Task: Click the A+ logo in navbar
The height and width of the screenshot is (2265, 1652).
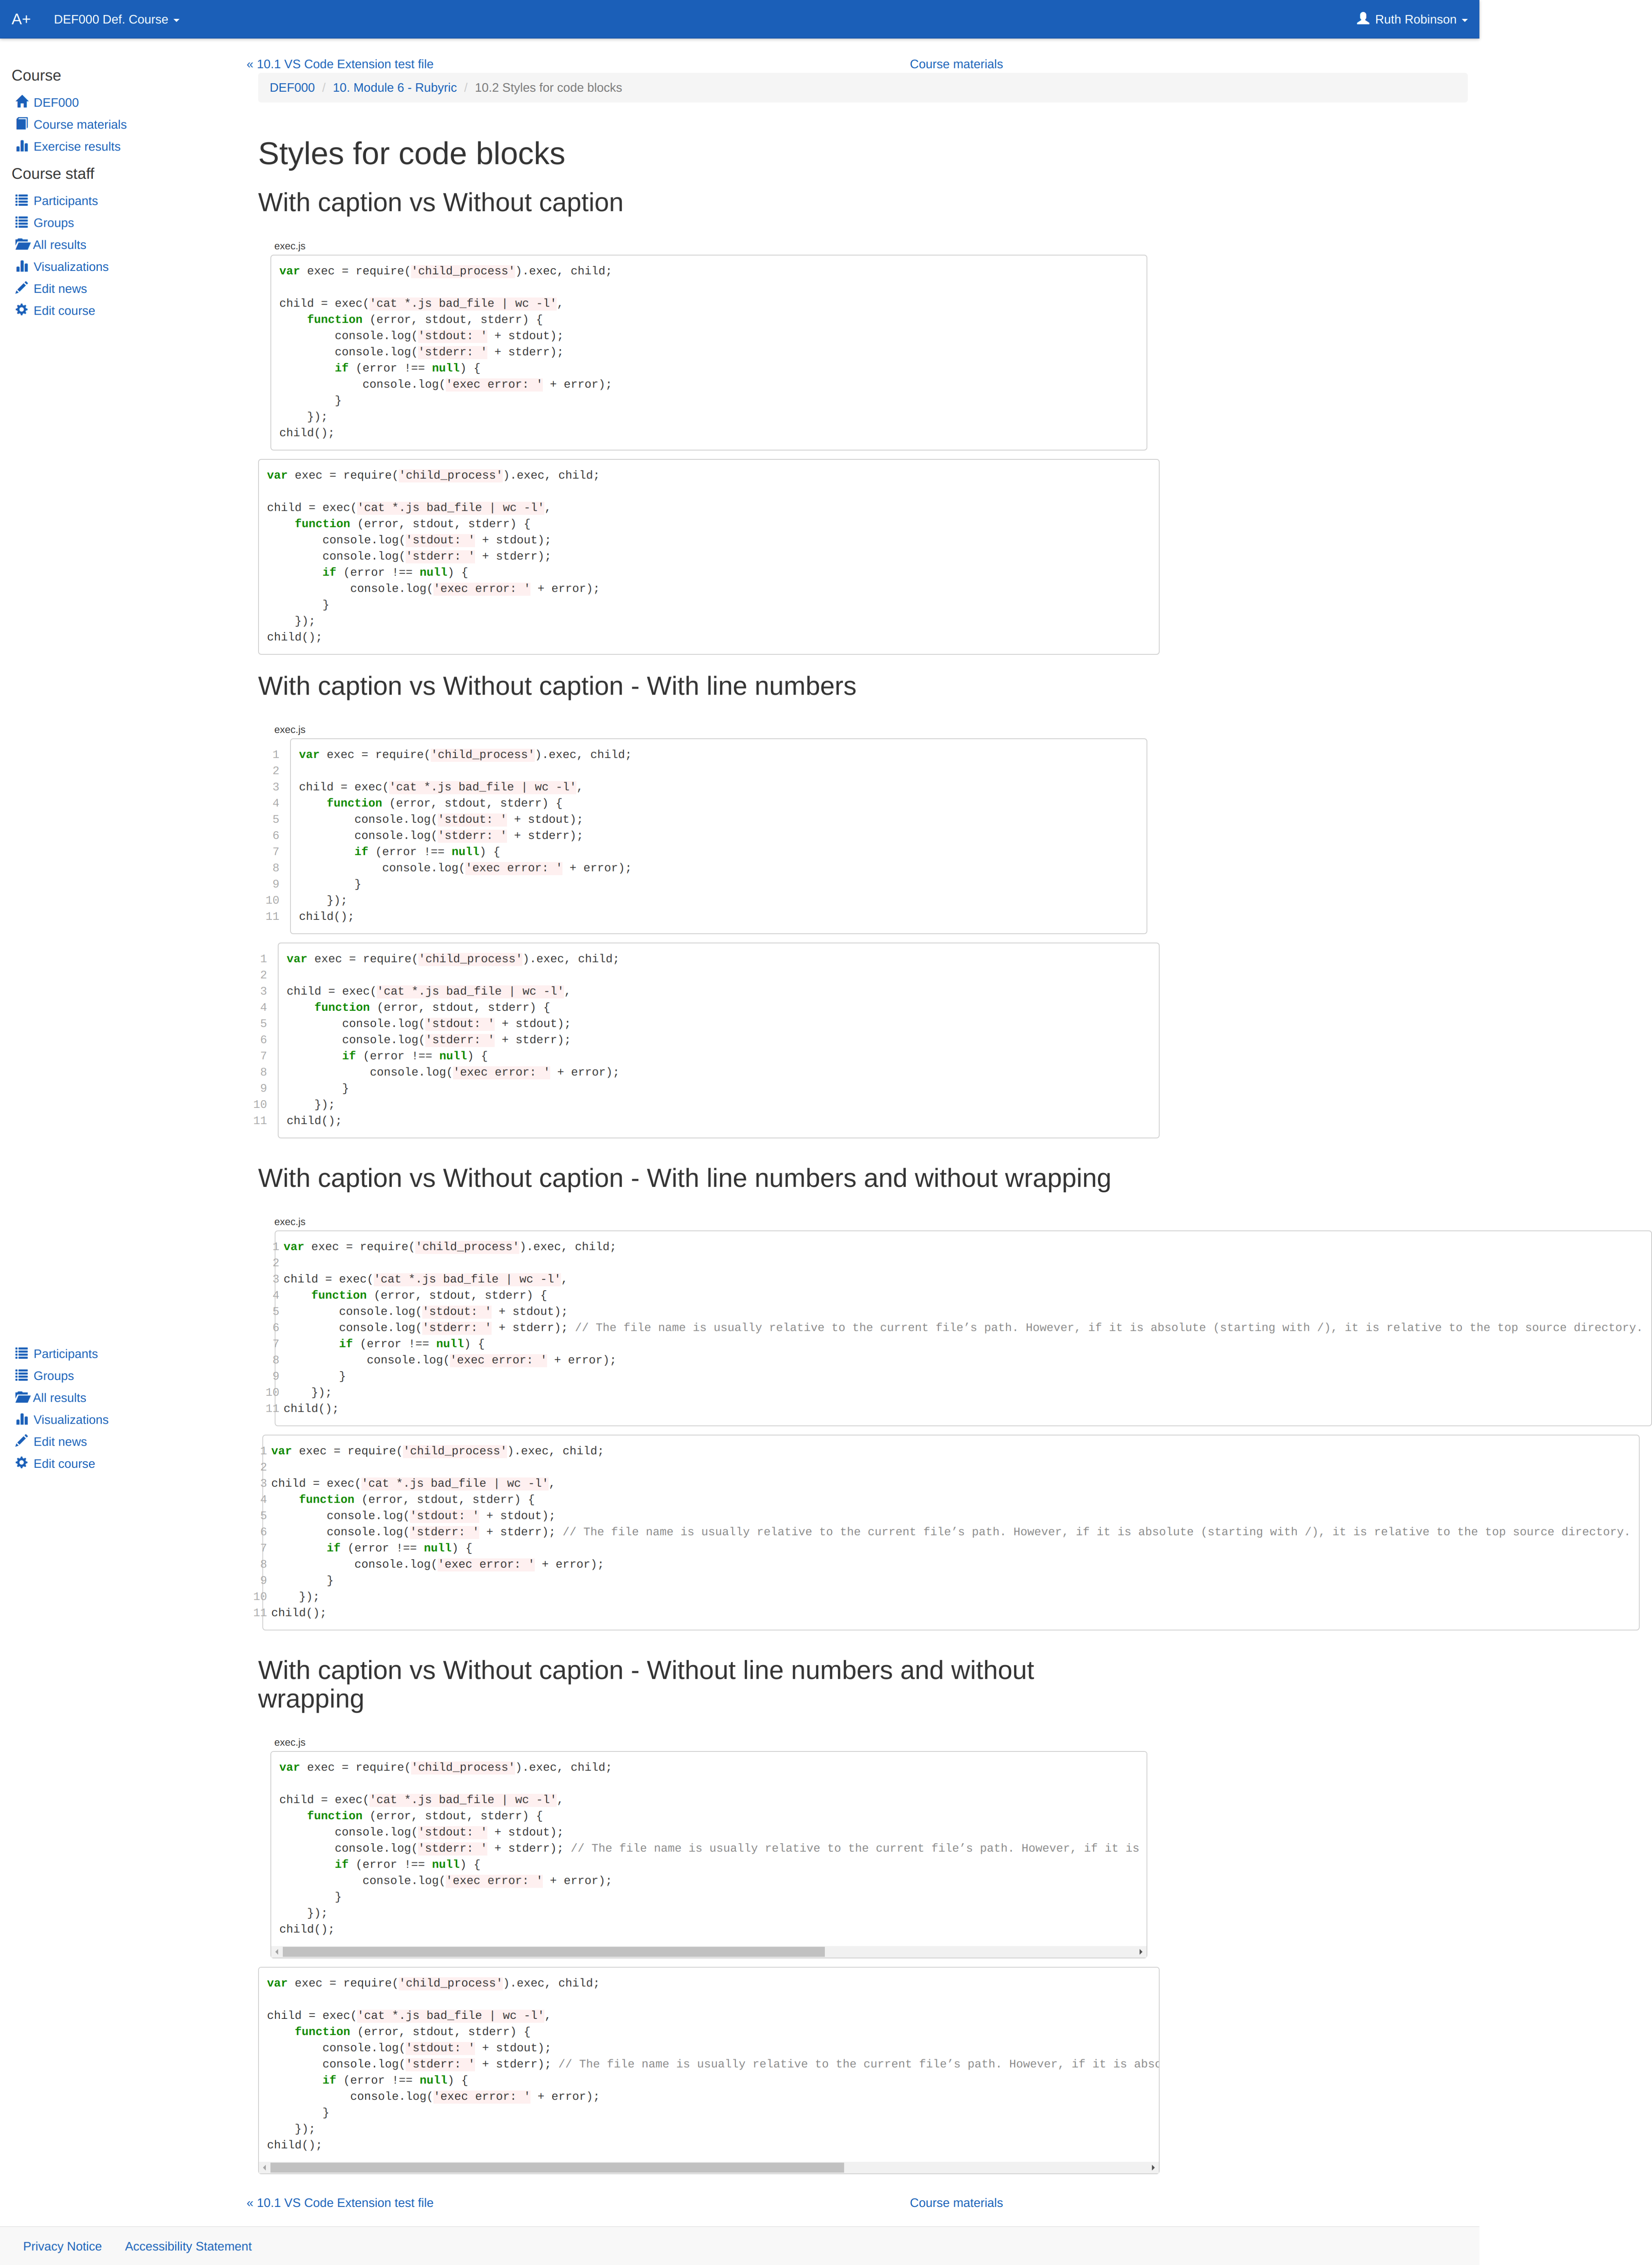Action: click(x=21, y=19)
